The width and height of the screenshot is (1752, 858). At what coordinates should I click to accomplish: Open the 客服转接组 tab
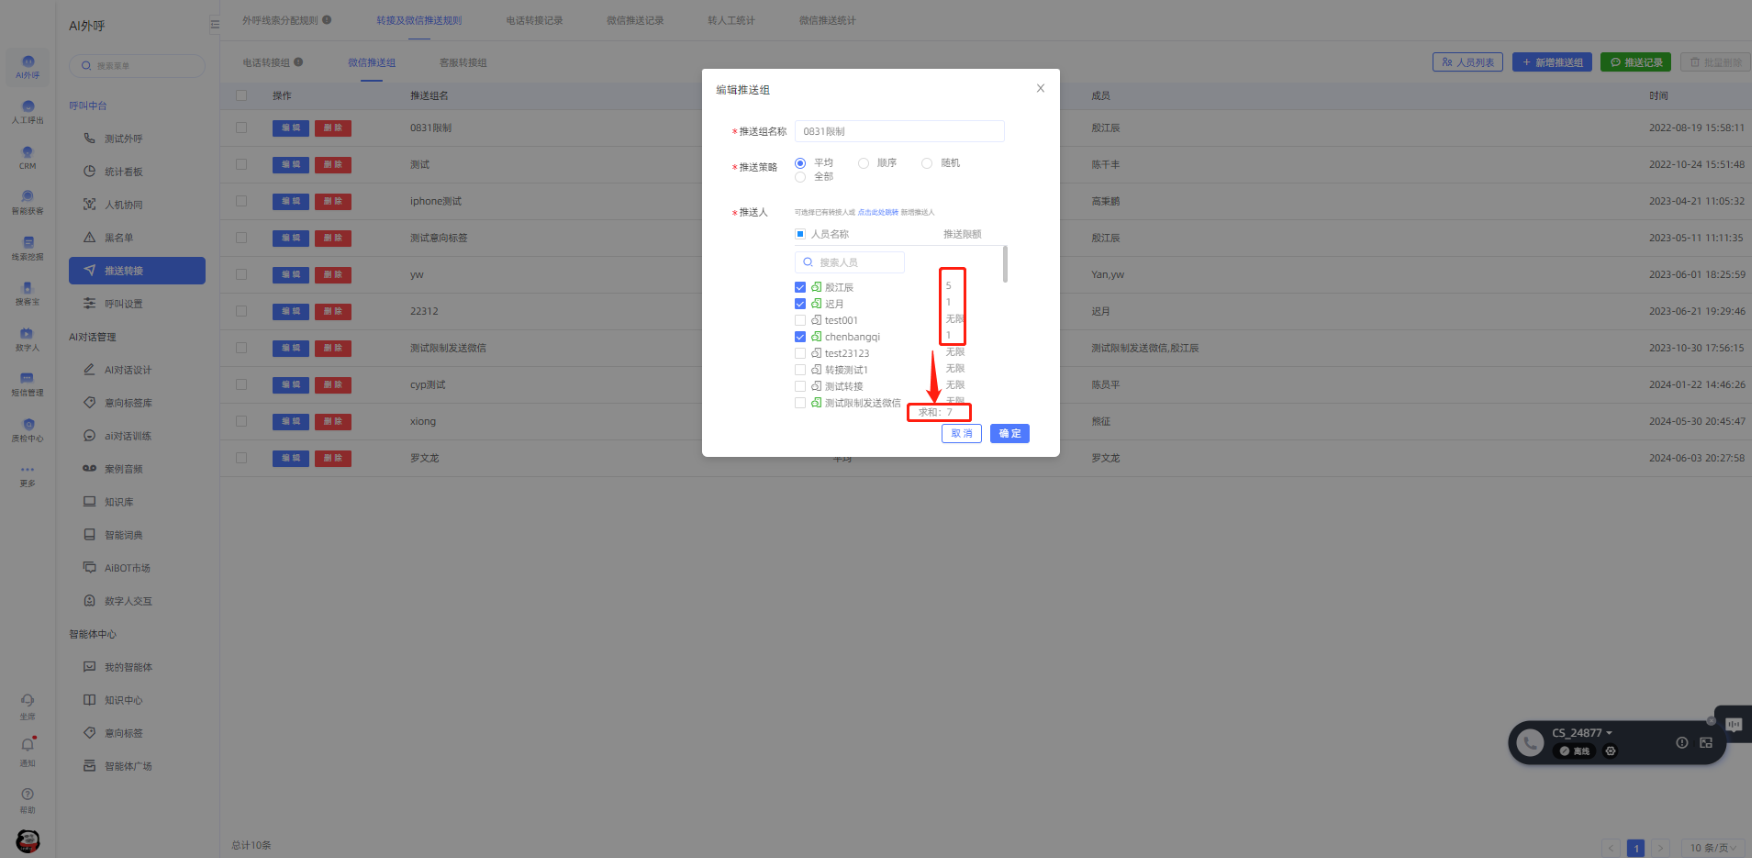463,63
